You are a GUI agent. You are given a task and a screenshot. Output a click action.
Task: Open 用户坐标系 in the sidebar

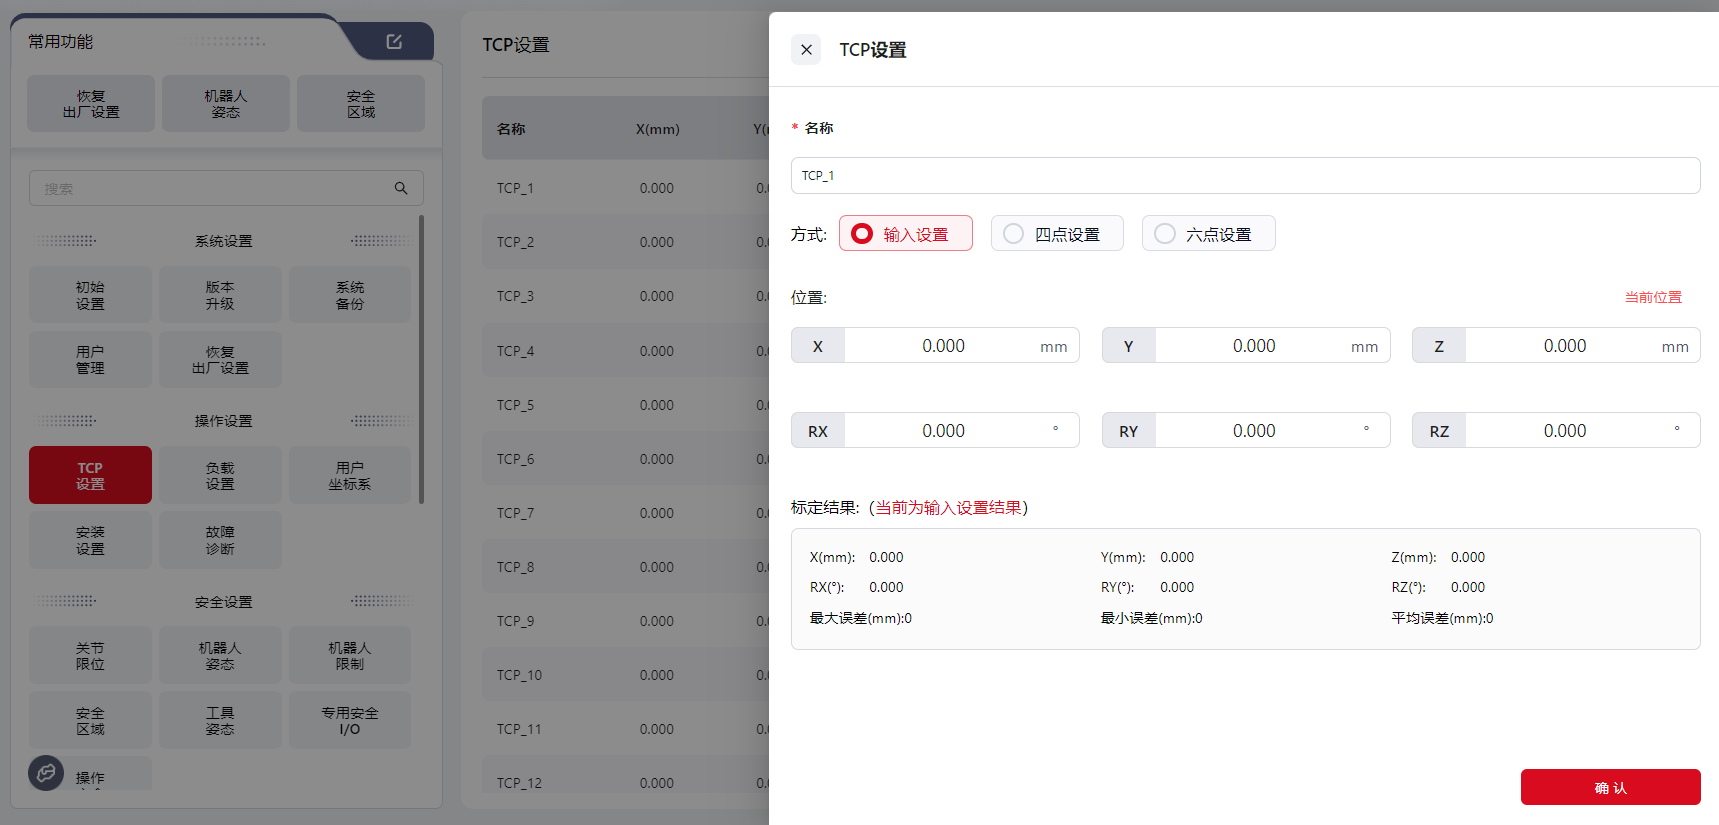[349, 475]
